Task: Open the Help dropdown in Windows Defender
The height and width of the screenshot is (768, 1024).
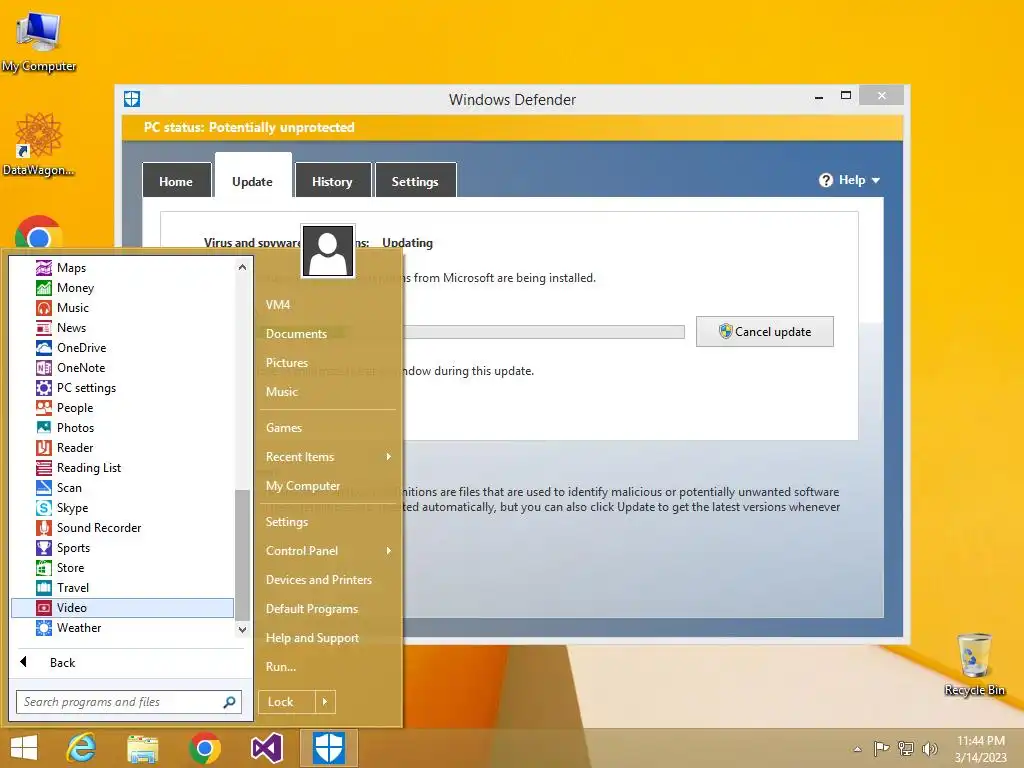Action: pyautogui.click(x=850, y=180)
